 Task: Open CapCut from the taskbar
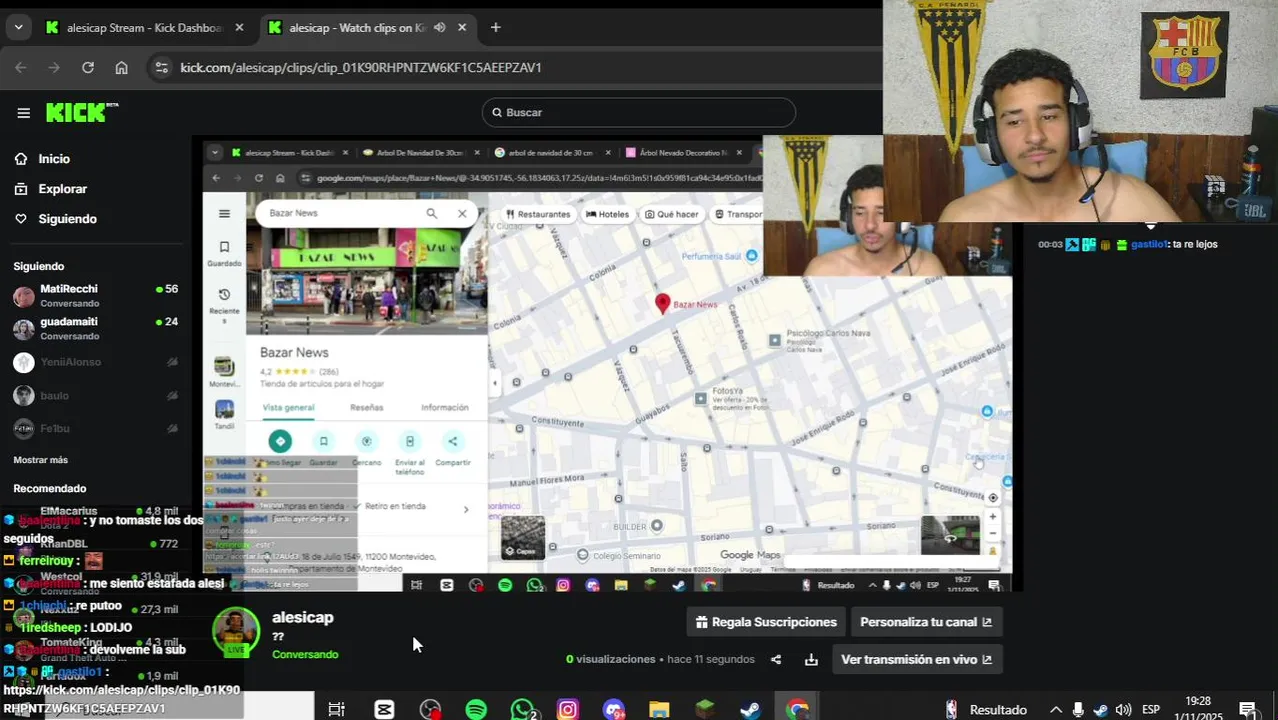tap(384, 709)
